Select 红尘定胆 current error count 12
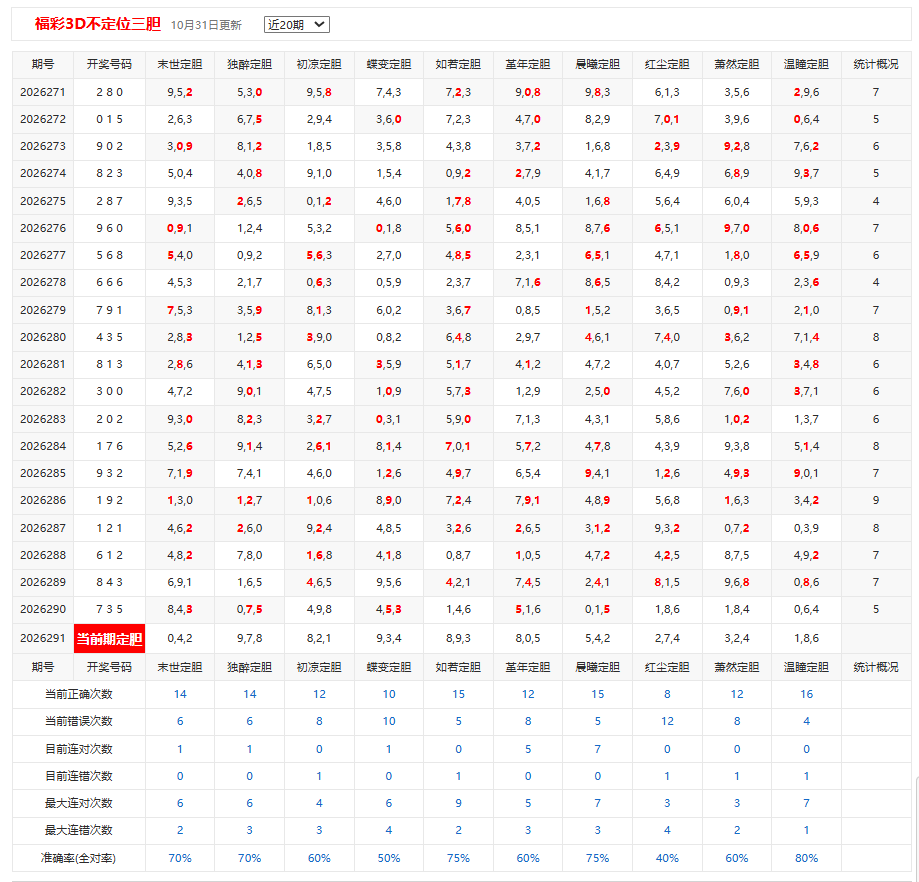The width and height of the screenshot is (919, 882). [667, 721]
